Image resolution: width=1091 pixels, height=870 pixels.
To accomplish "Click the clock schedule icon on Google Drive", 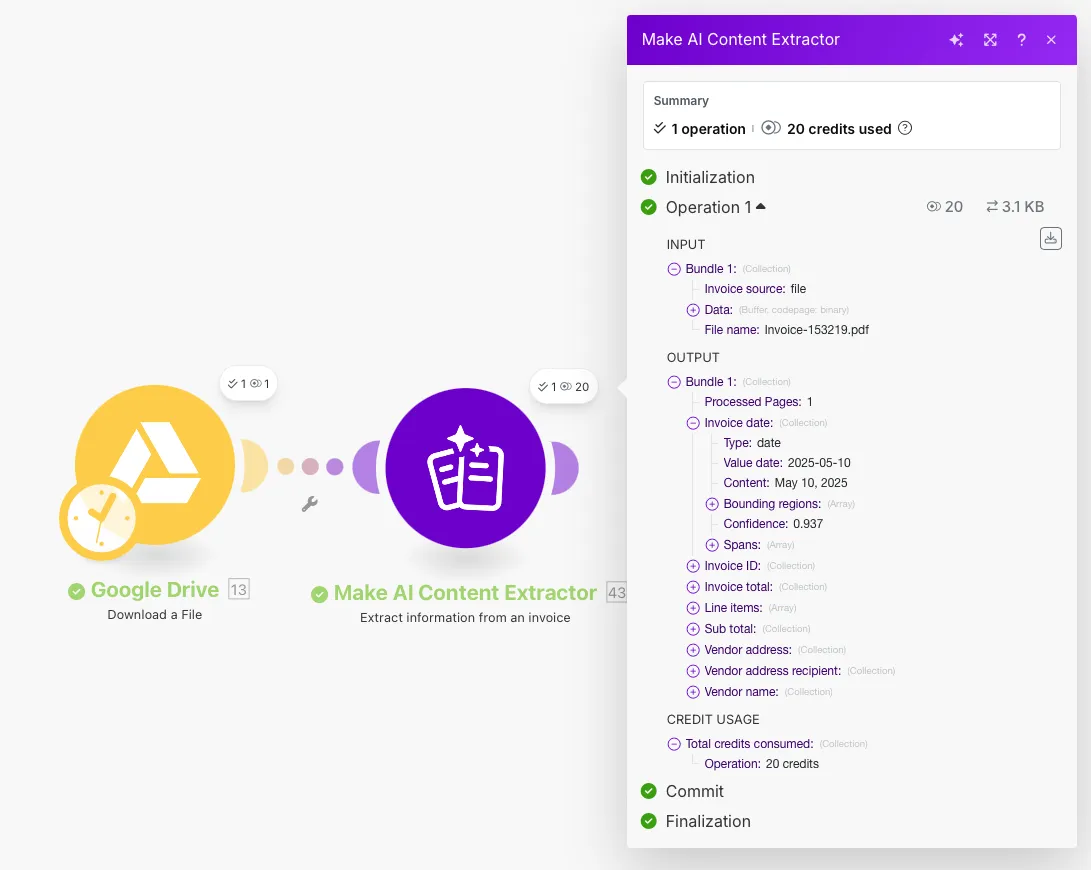I will (99, 518).
